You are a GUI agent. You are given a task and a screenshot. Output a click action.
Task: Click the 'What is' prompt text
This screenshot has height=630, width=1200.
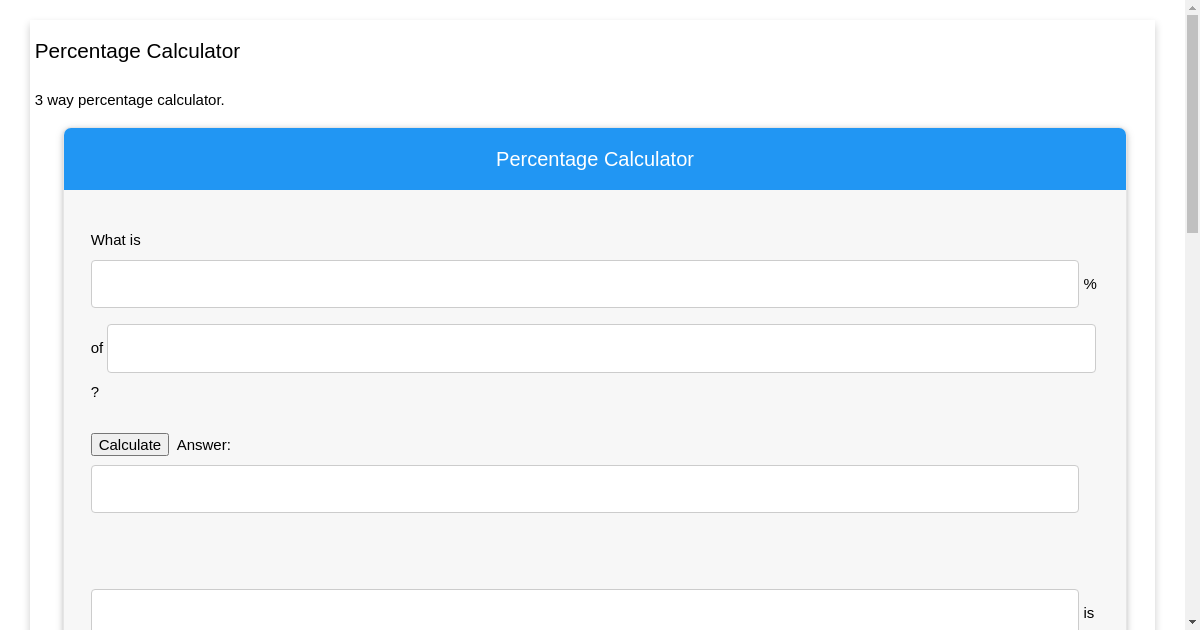click(115, 240)
